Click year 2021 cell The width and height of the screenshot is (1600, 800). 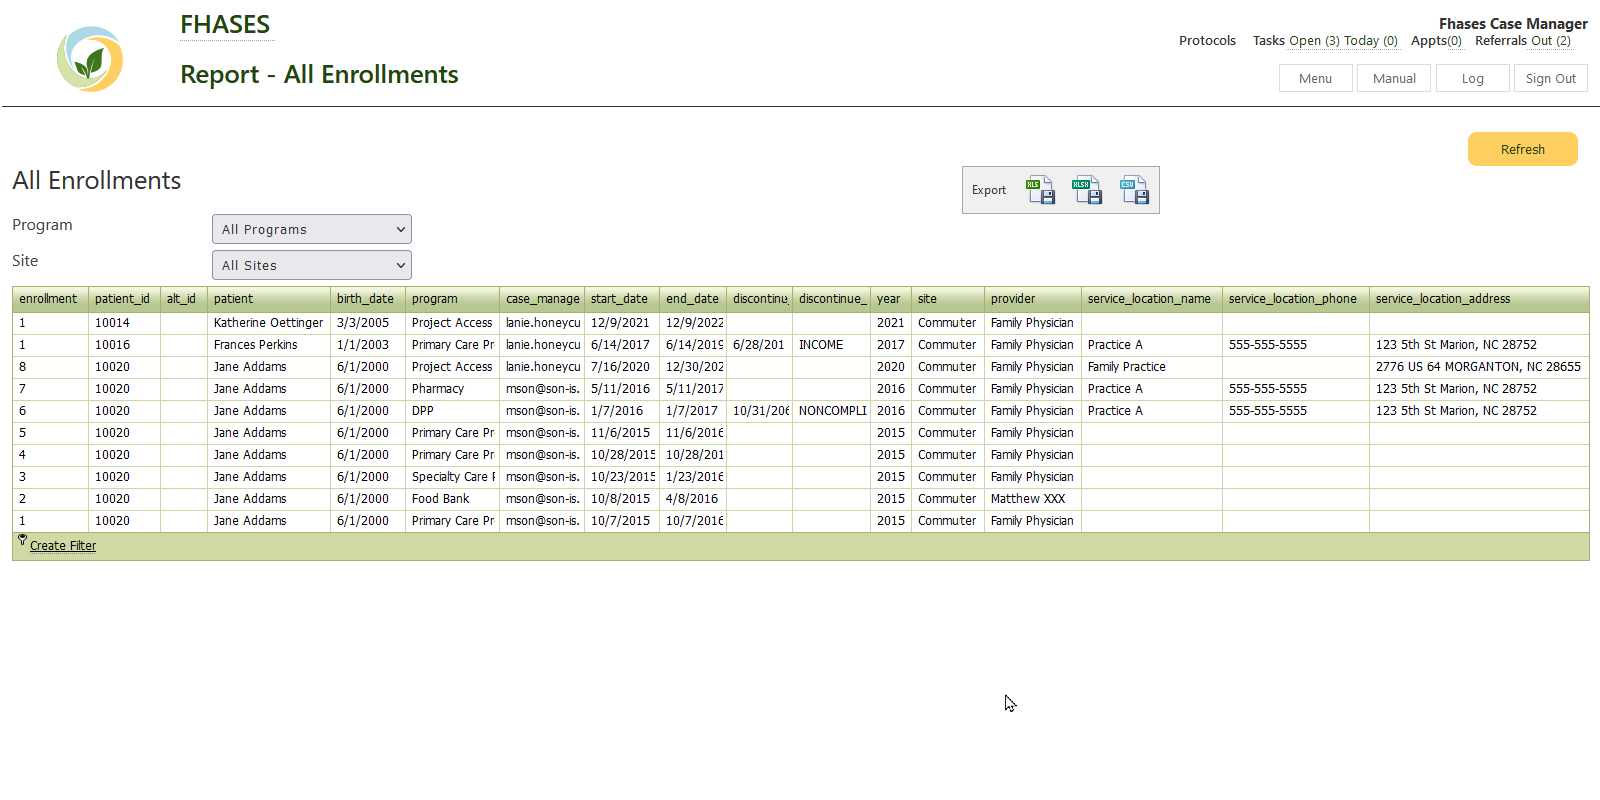coord(890,323)
